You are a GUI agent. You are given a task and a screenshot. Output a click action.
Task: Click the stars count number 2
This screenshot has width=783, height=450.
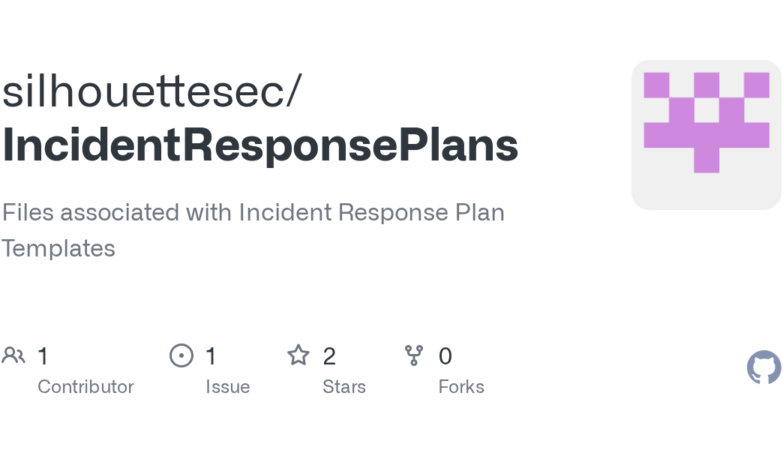pyautogui.click(x=329, y=356)
